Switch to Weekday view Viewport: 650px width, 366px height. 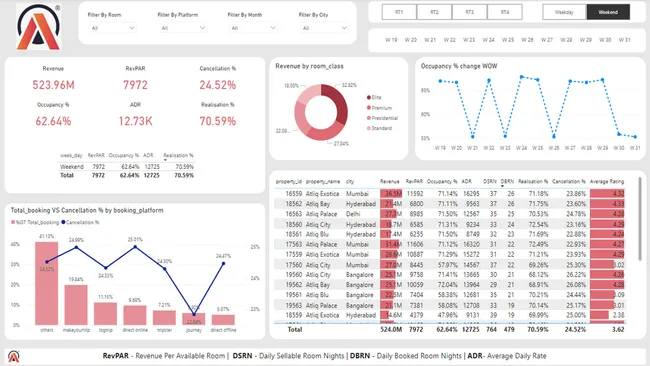point(564,12)
